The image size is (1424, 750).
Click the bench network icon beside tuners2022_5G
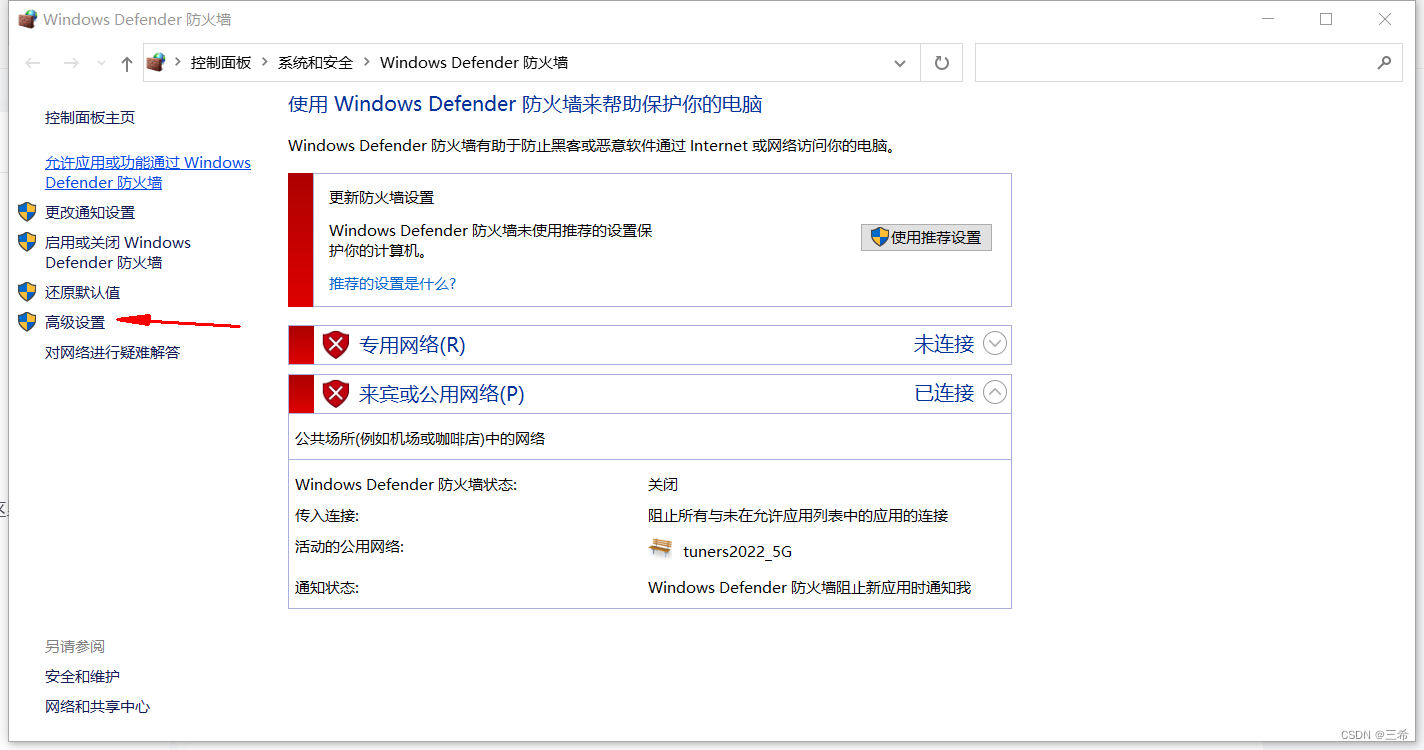tap(660, 548)
